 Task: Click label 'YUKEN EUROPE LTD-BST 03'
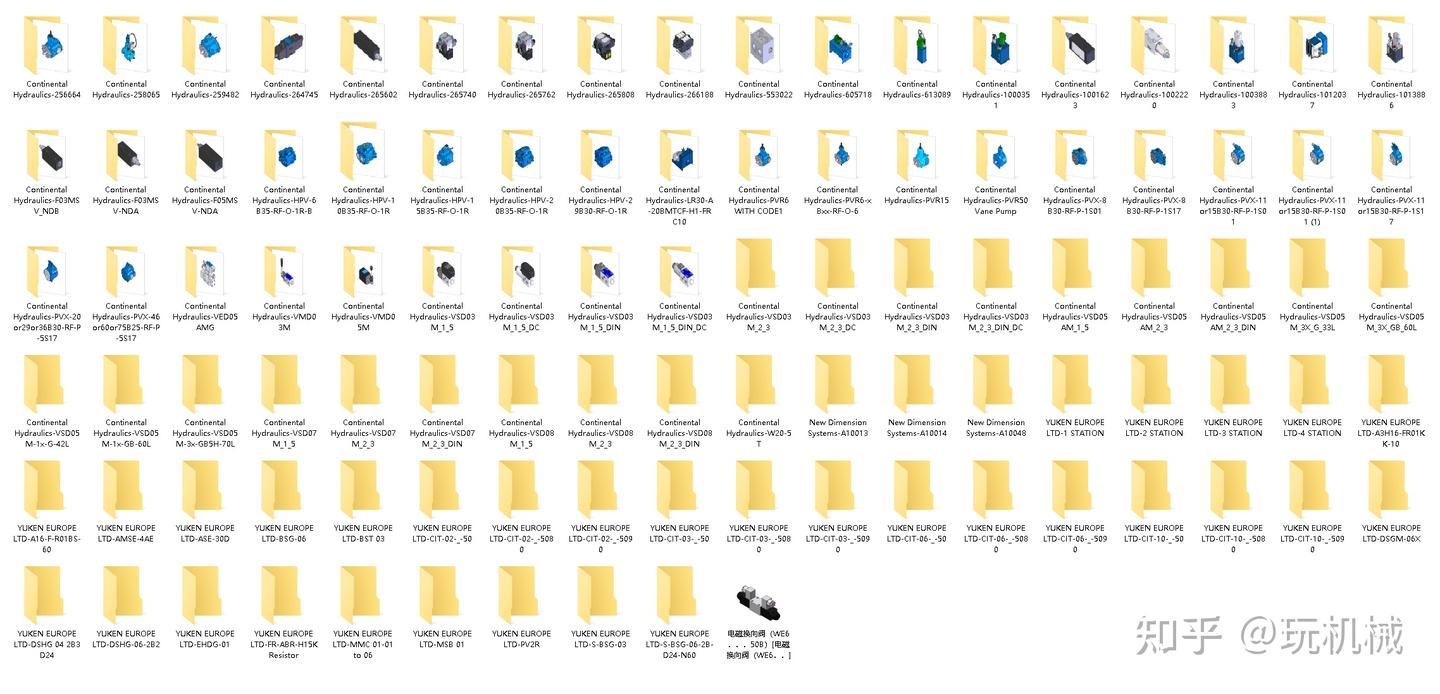click(363, 533)
